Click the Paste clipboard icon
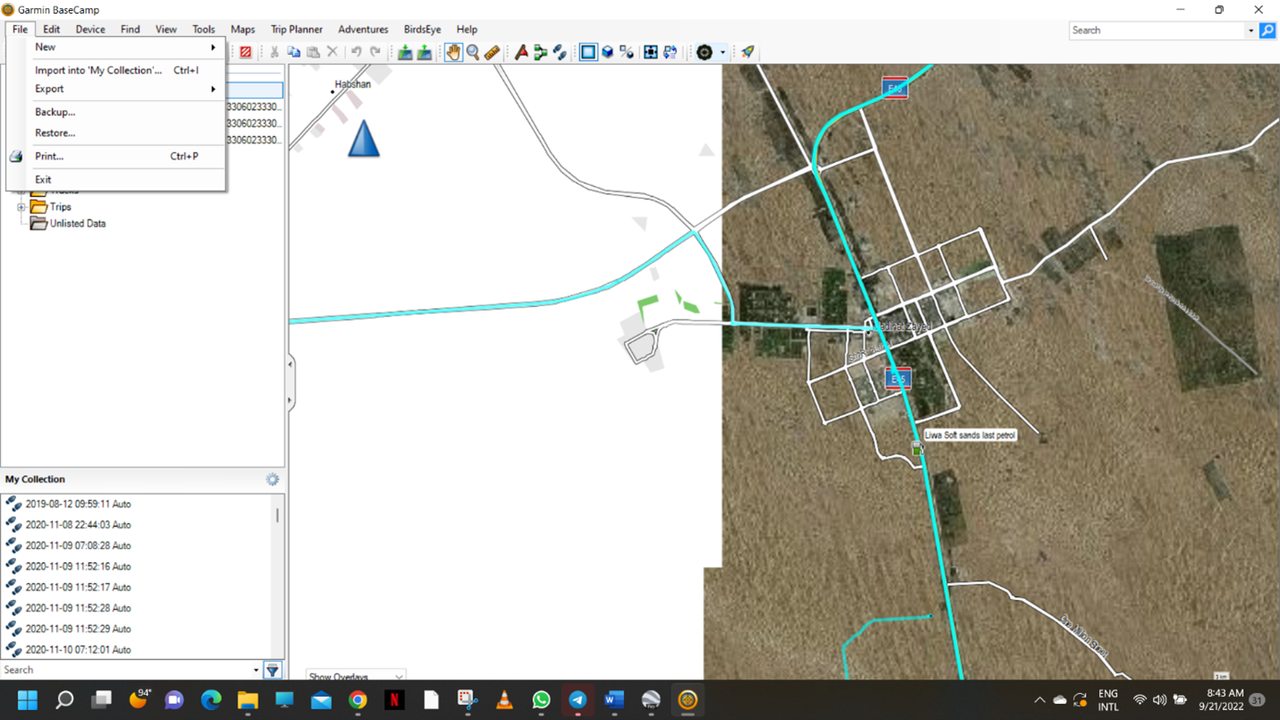1280x720 pixels. click(x=313, y=52)
